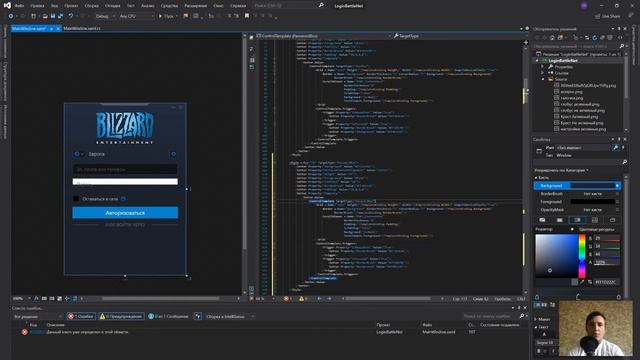Open the Debug configuration dropdown
640x360 pixels.
[104, 16]
